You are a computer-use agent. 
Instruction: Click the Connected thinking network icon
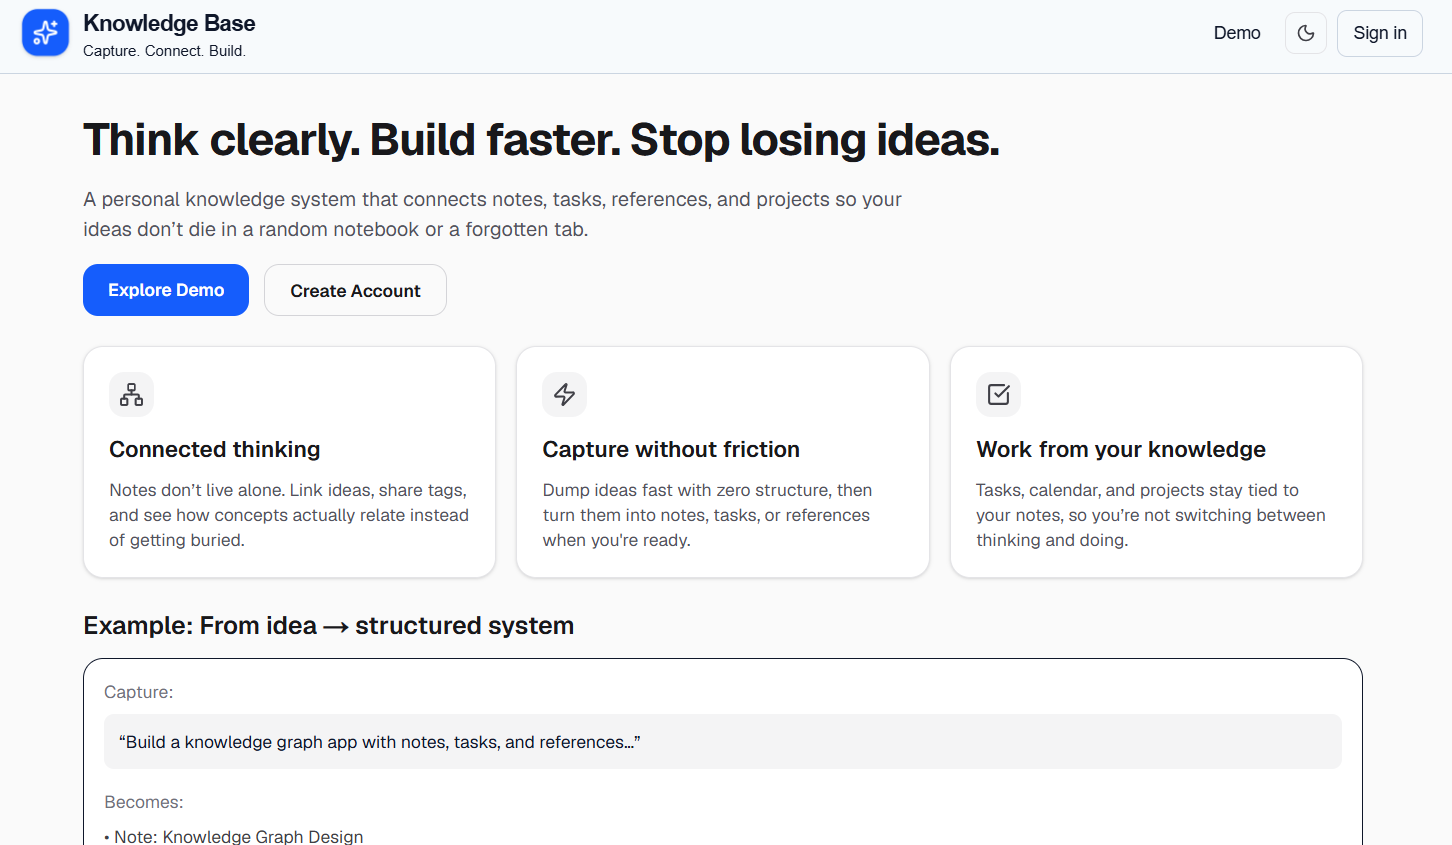pos(131,394)
